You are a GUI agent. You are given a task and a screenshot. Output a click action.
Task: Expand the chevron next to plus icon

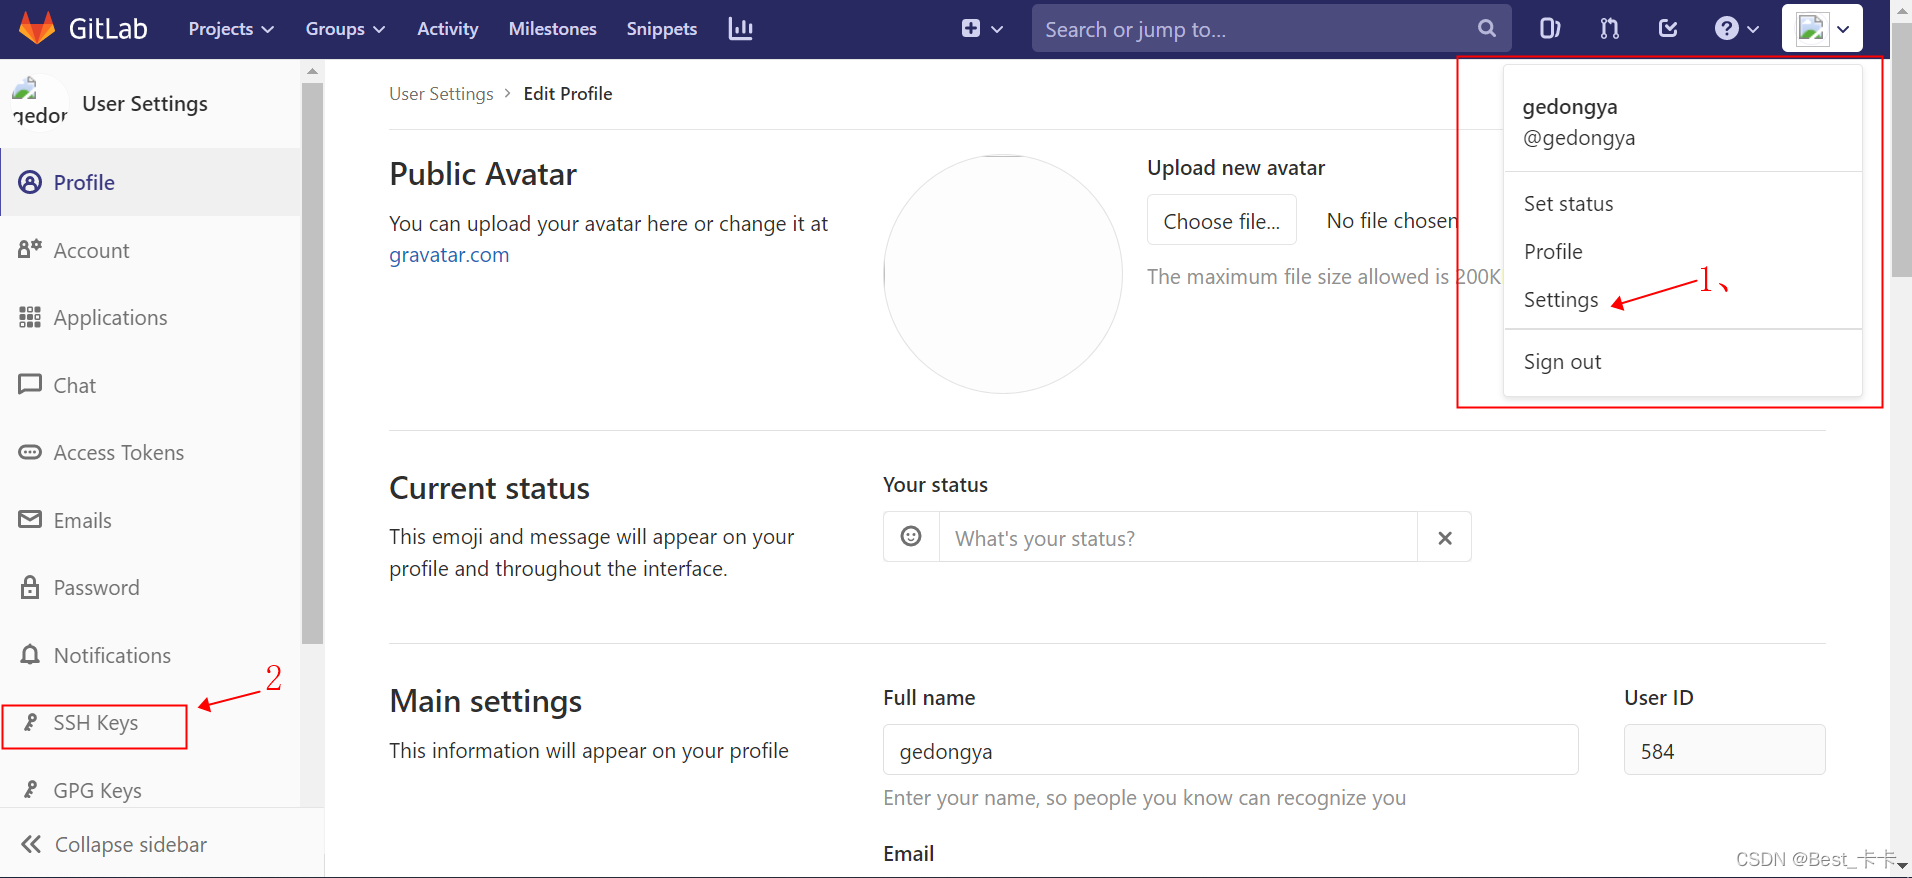point(997,30)
